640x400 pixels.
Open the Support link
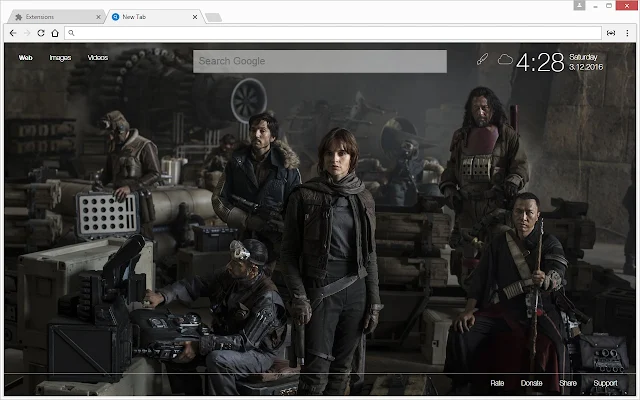click(605, 383)
